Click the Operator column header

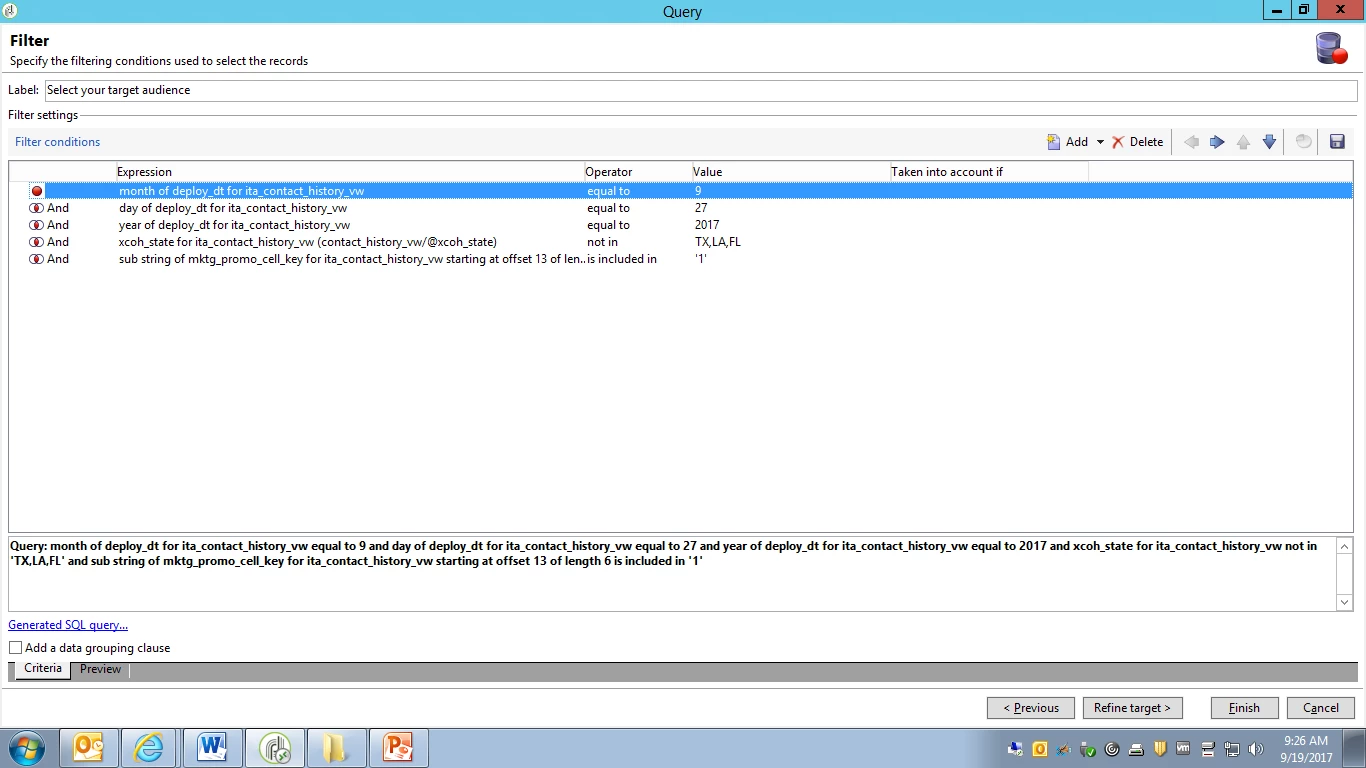(638, 172)
